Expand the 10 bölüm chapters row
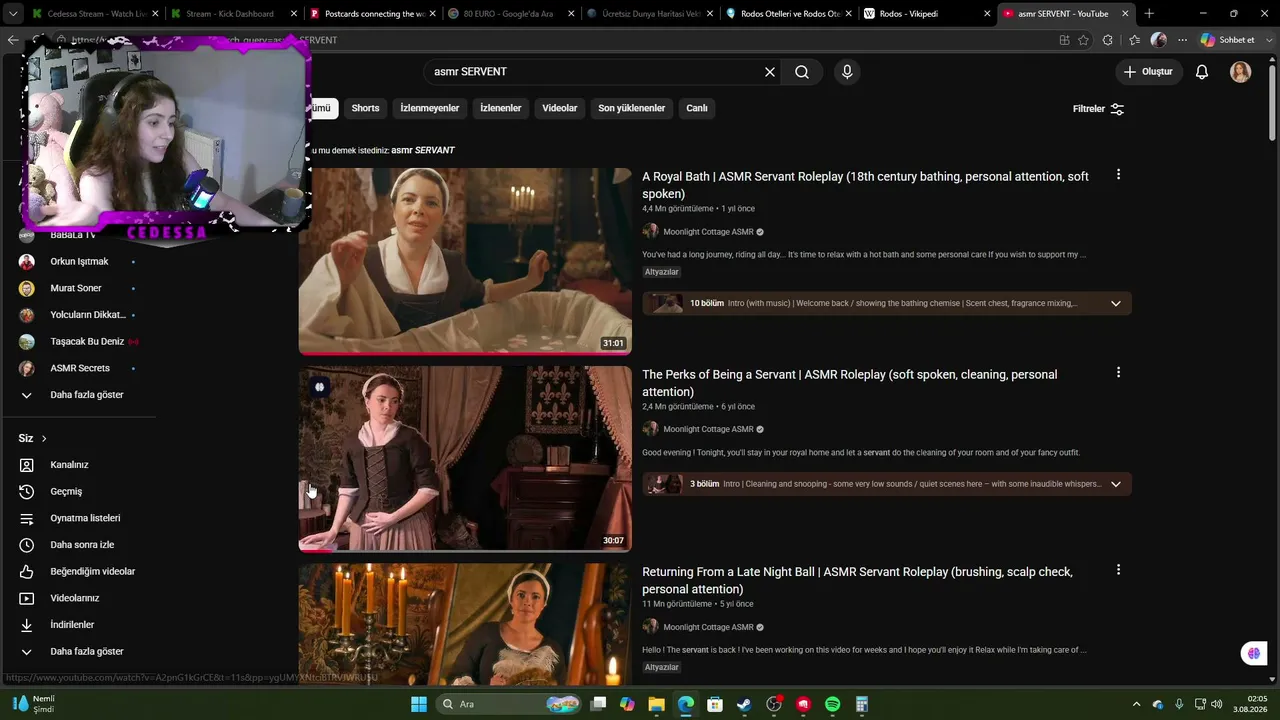This screenshot has height=720, width=1280. pos(887,303)
